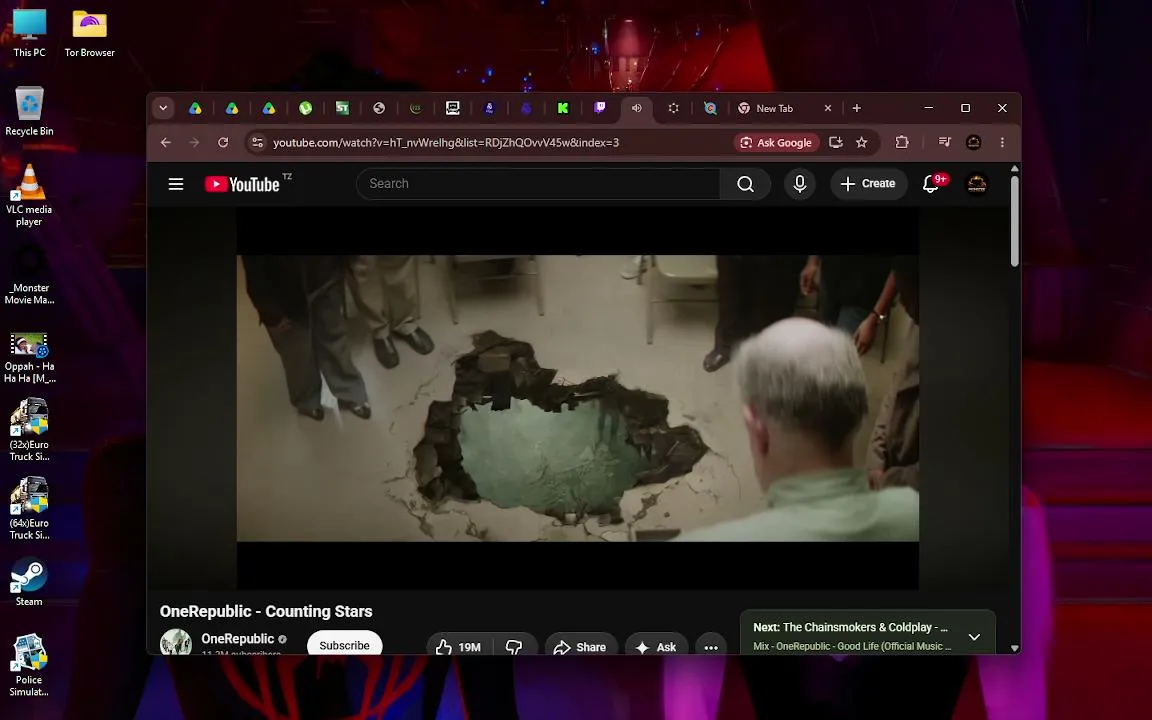
Task: Bookmark this page with star icon
Action: (862, 143)
